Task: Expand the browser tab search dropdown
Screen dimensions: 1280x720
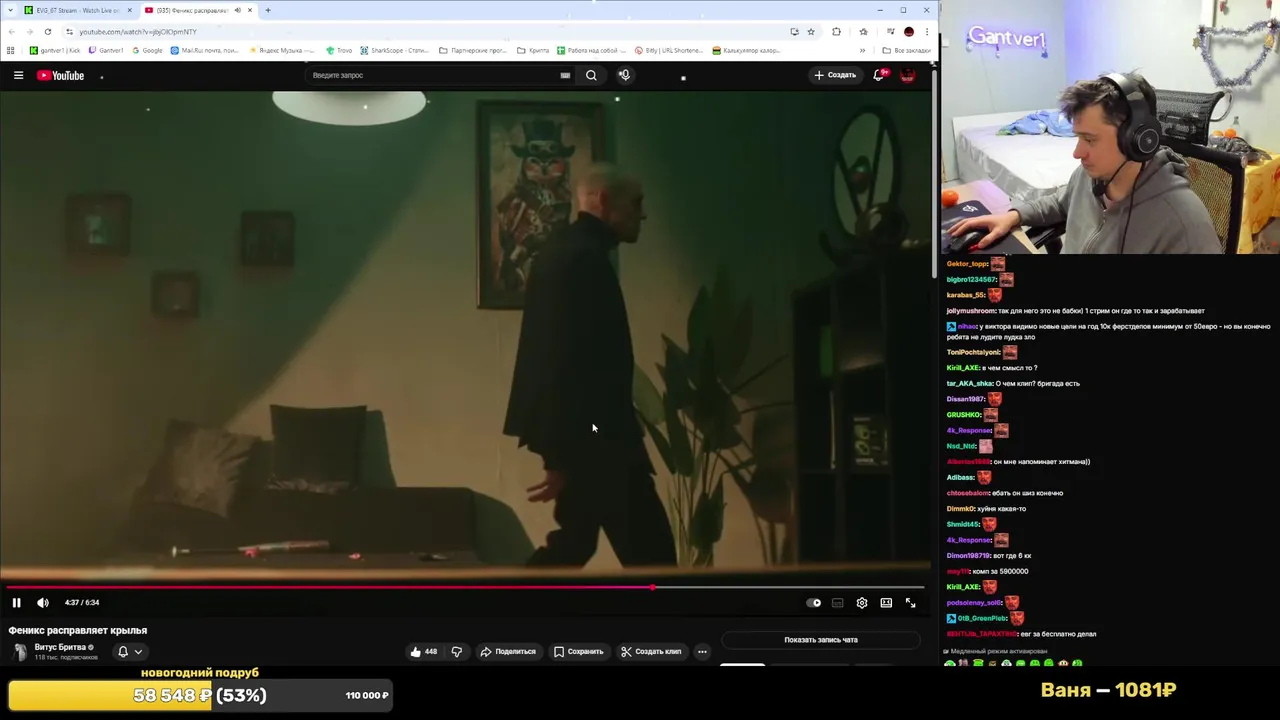Action: [10, 10]
